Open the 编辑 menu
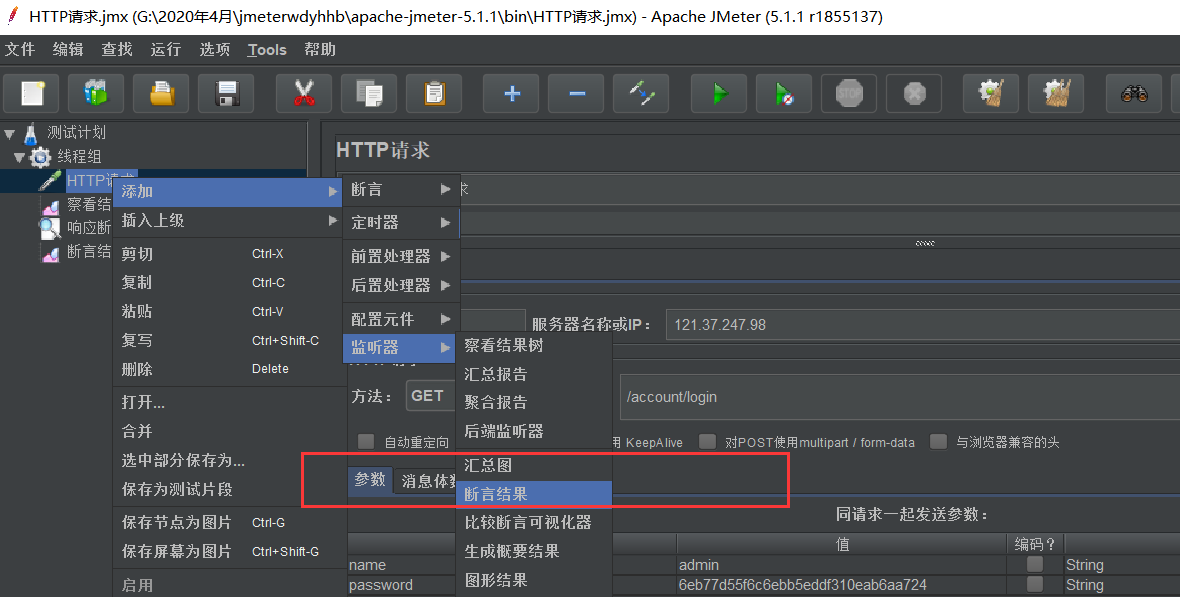This screenshot has height=597, width=1180. 68,50
